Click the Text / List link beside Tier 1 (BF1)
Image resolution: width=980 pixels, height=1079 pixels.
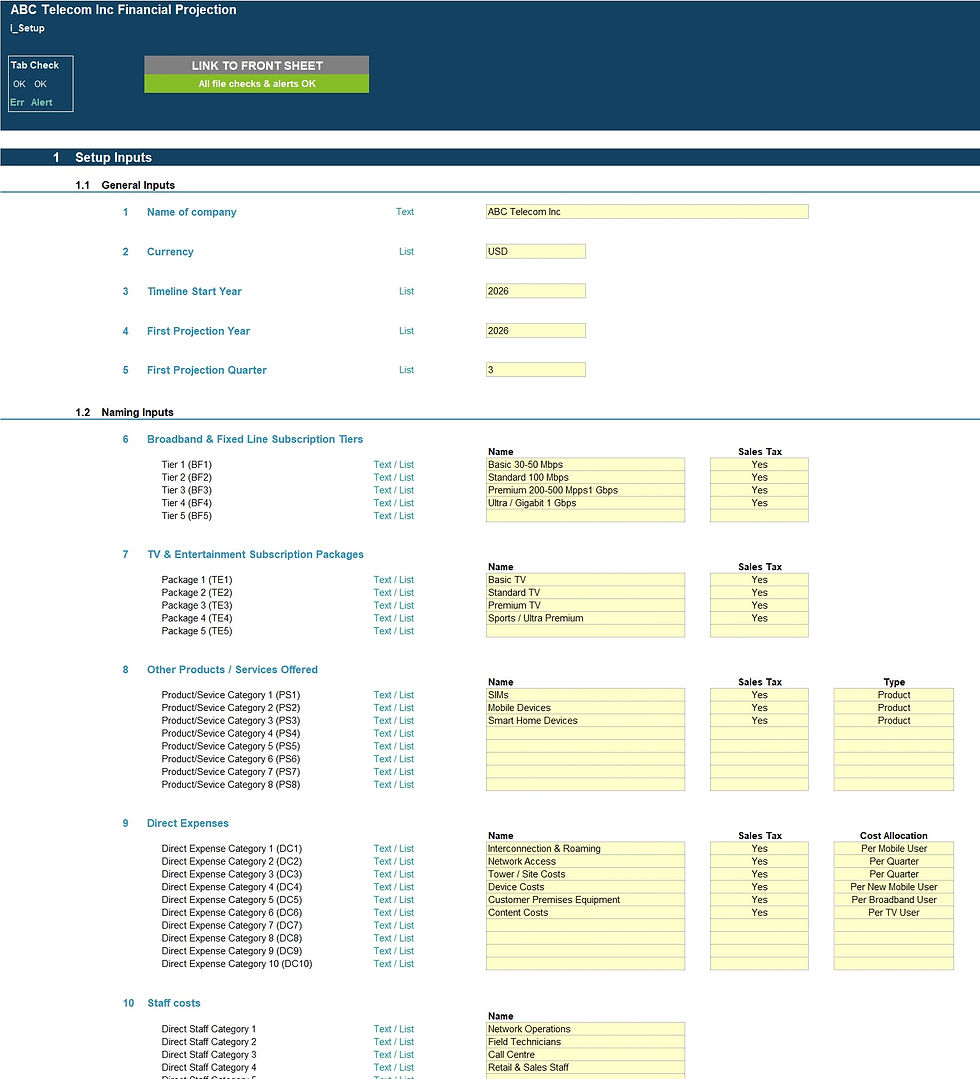pos(393,464)
